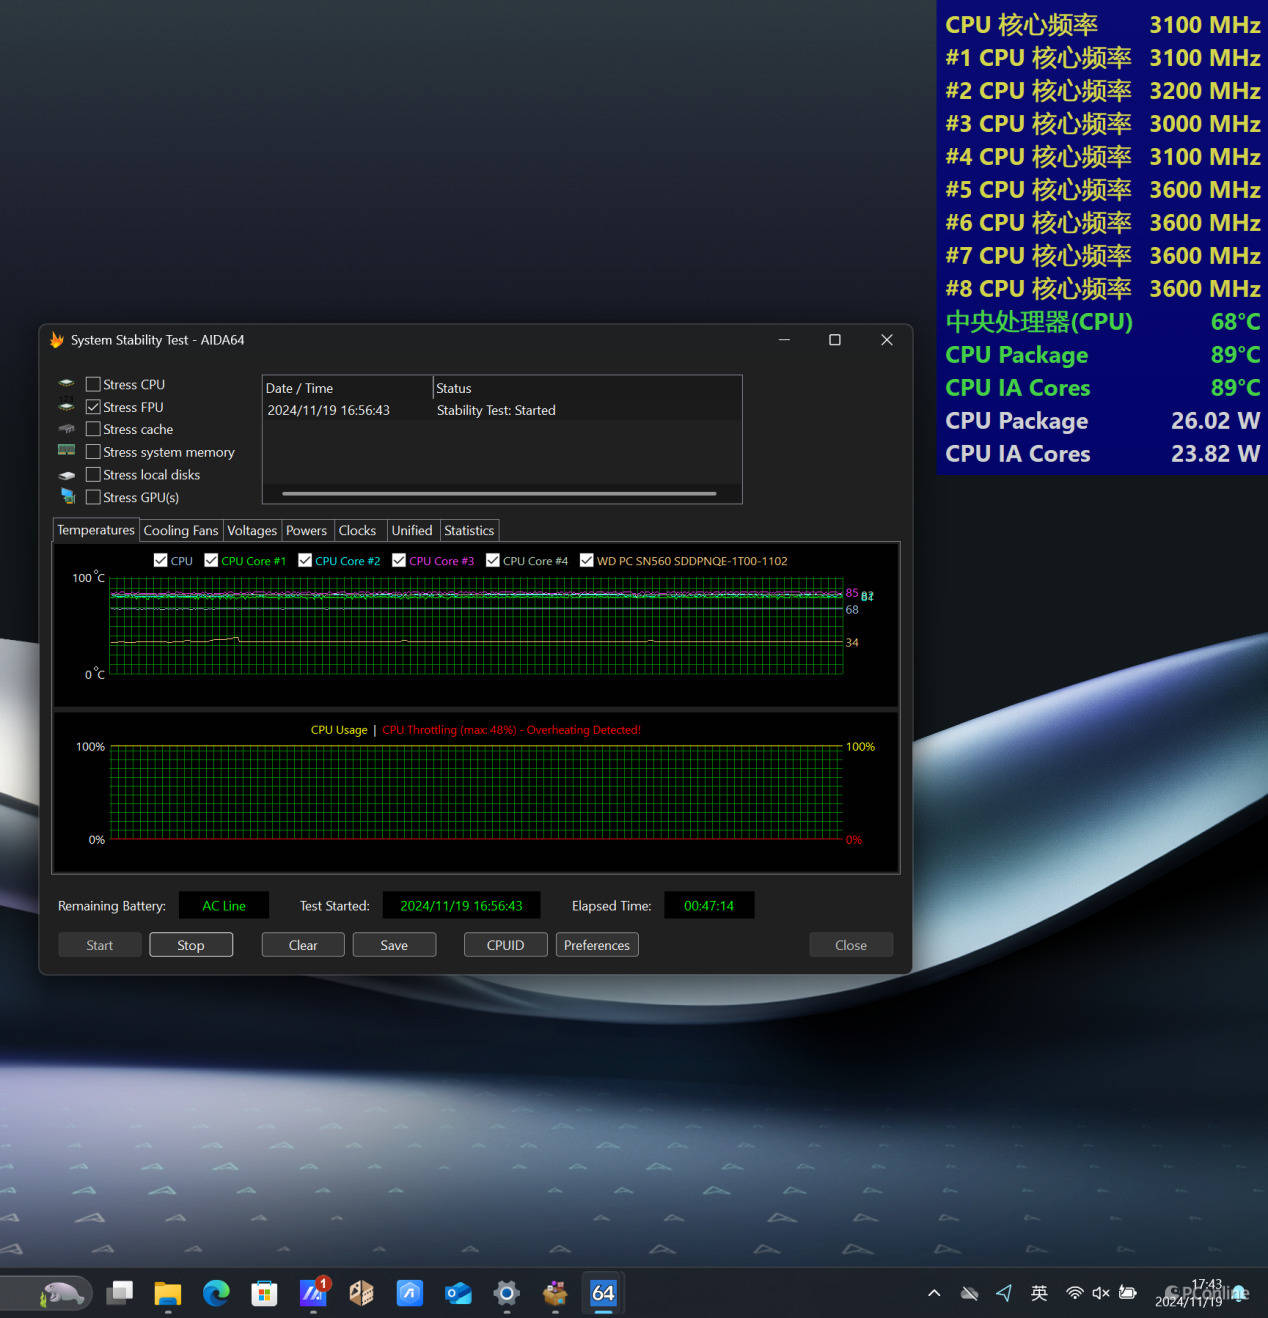Click the log list horizontal scrollbar

(x=499, y=493)
